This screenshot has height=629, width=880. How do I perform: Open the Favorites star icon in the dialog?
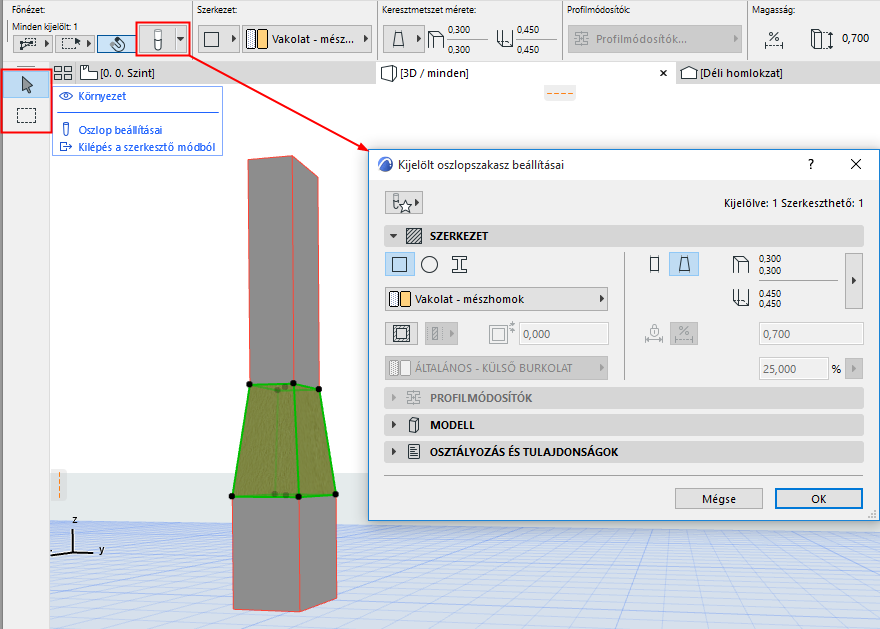point(403,203)
